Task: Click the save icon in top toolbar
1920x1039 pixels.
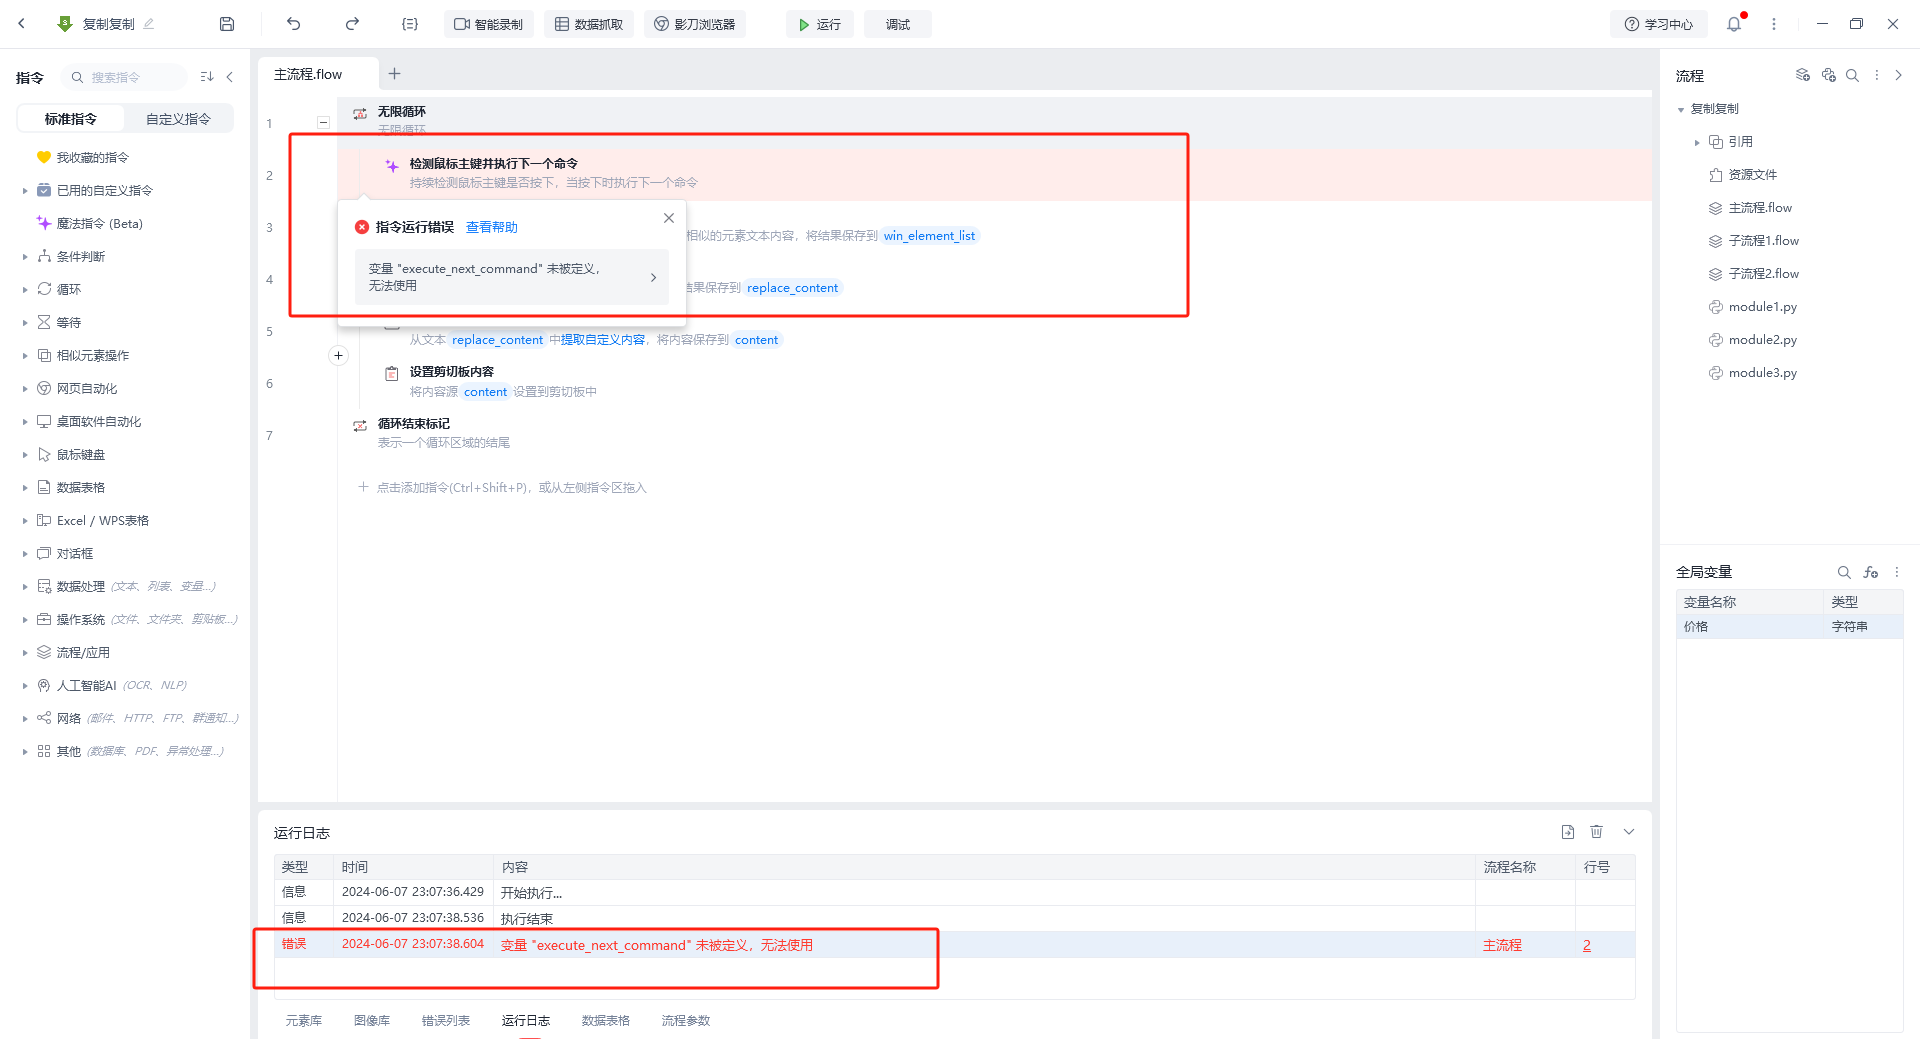Action: pyautogui.click(x=227, y=24)
